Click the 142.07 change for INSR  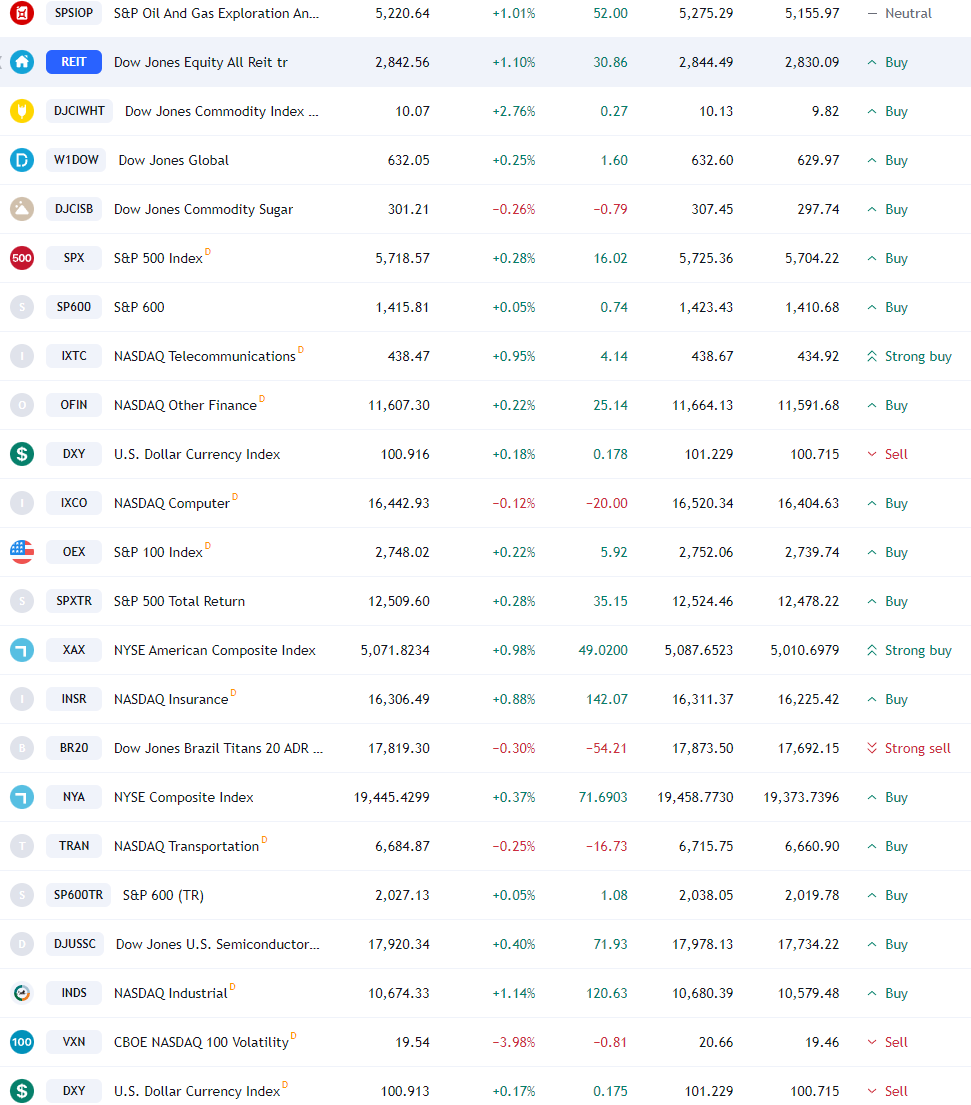pyautogui.click(x=607, y=699)
